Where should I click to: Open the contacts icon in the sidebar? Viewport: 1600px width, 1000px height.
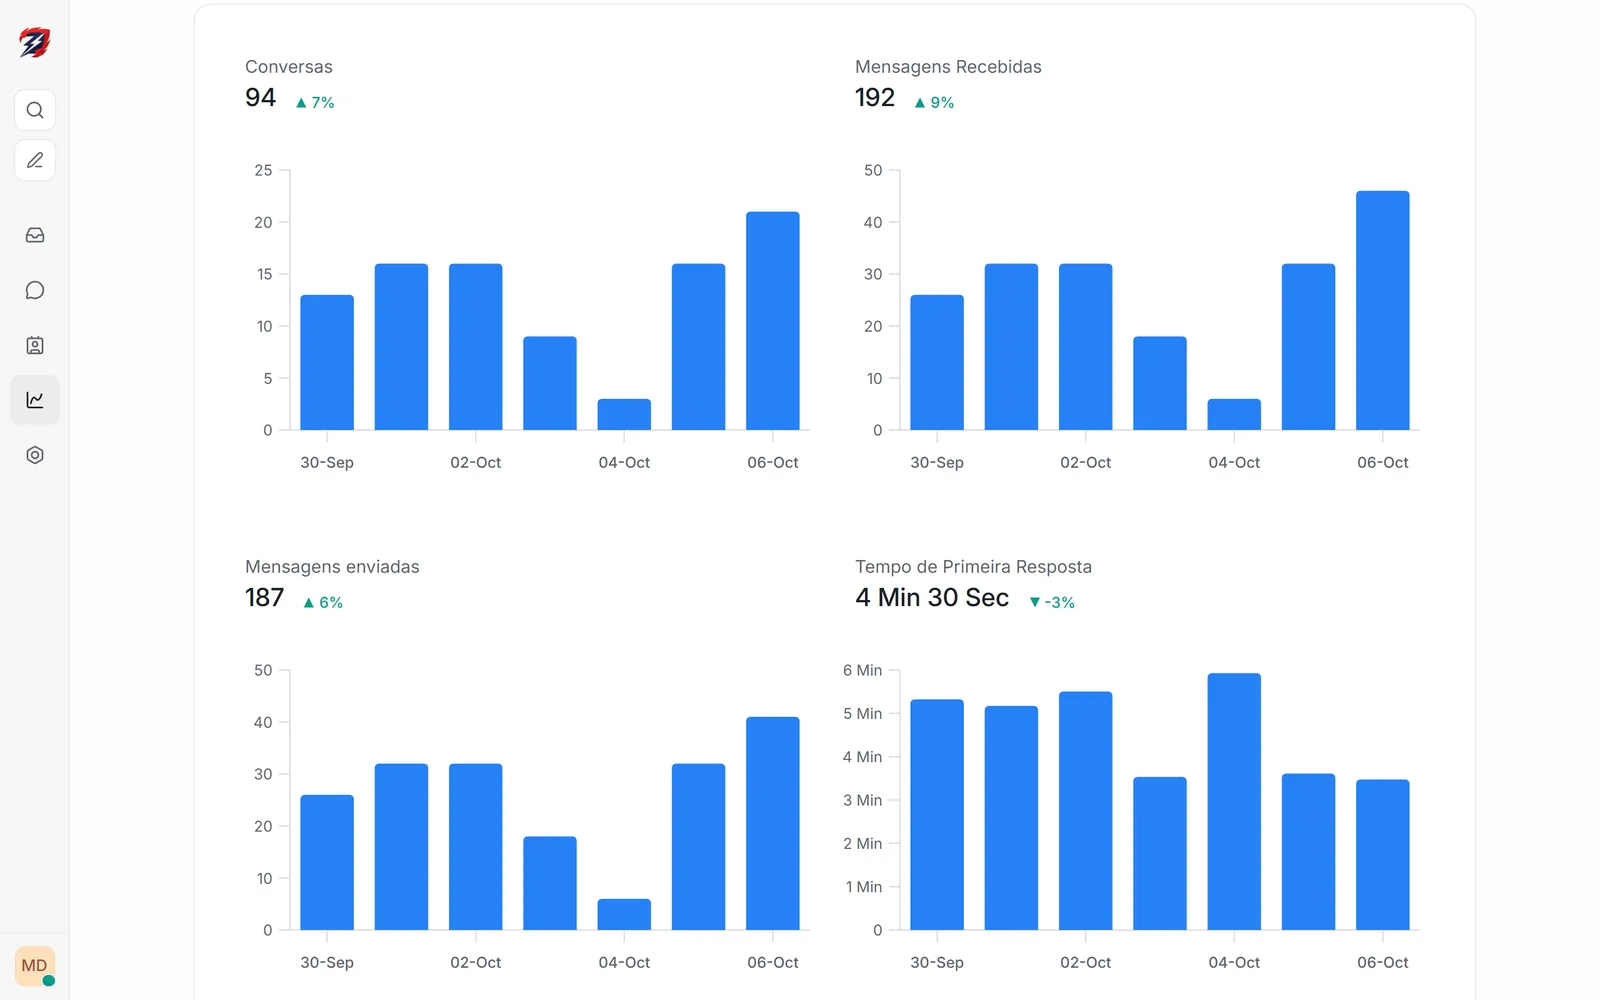[x=35, y=345]
